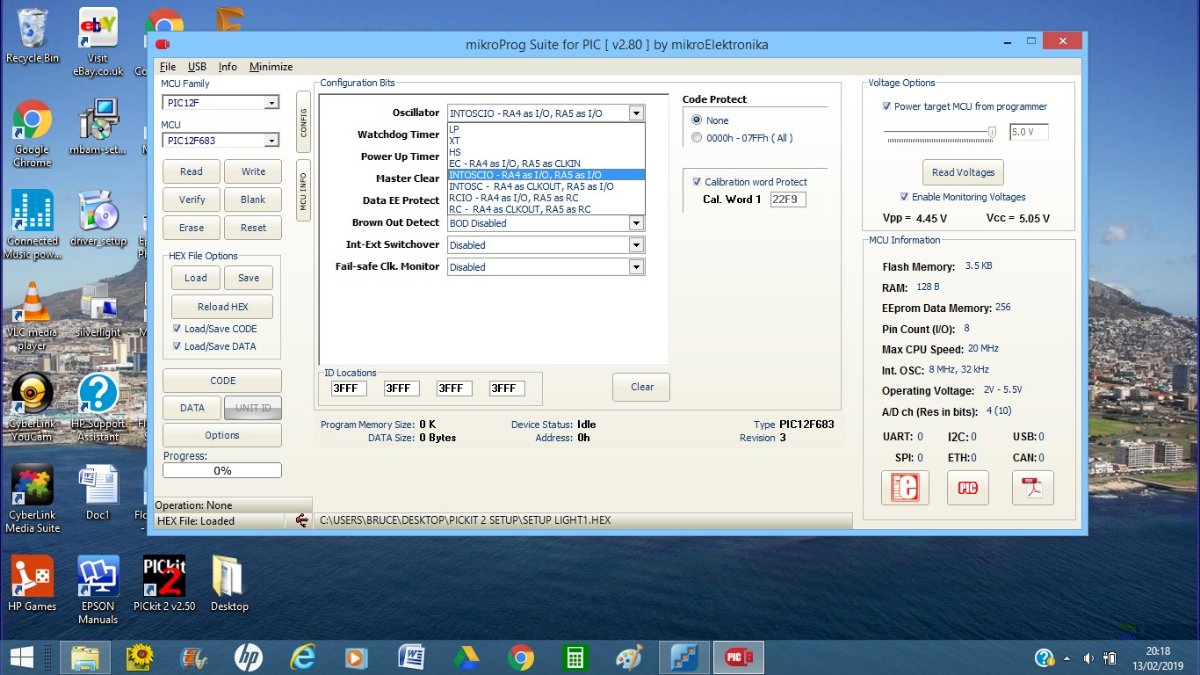
Task: Open VLC media player desktop icon
Action: [32, 317]
